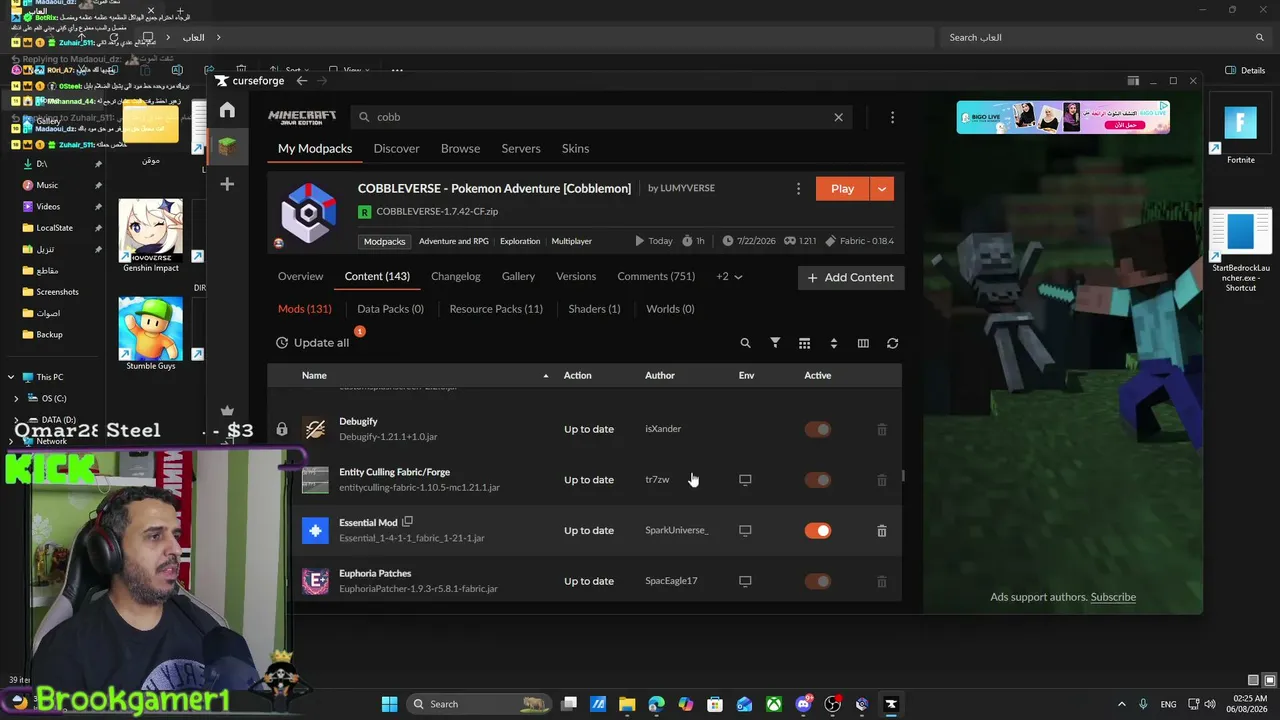The image size is (1280, 720).
Task: Delete the Entity Culling Fabric/Forge mod
Action: (881, 480)
